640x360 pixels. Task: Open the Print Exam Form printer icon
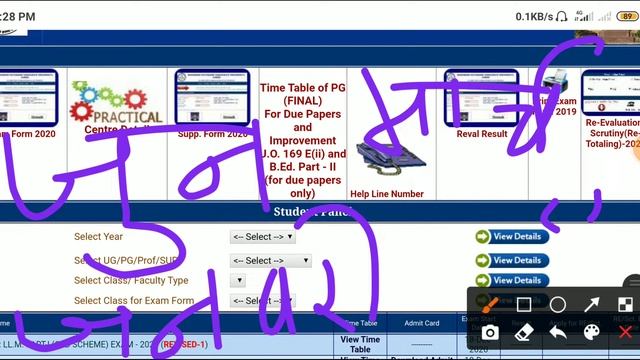[x=556, y=81]
